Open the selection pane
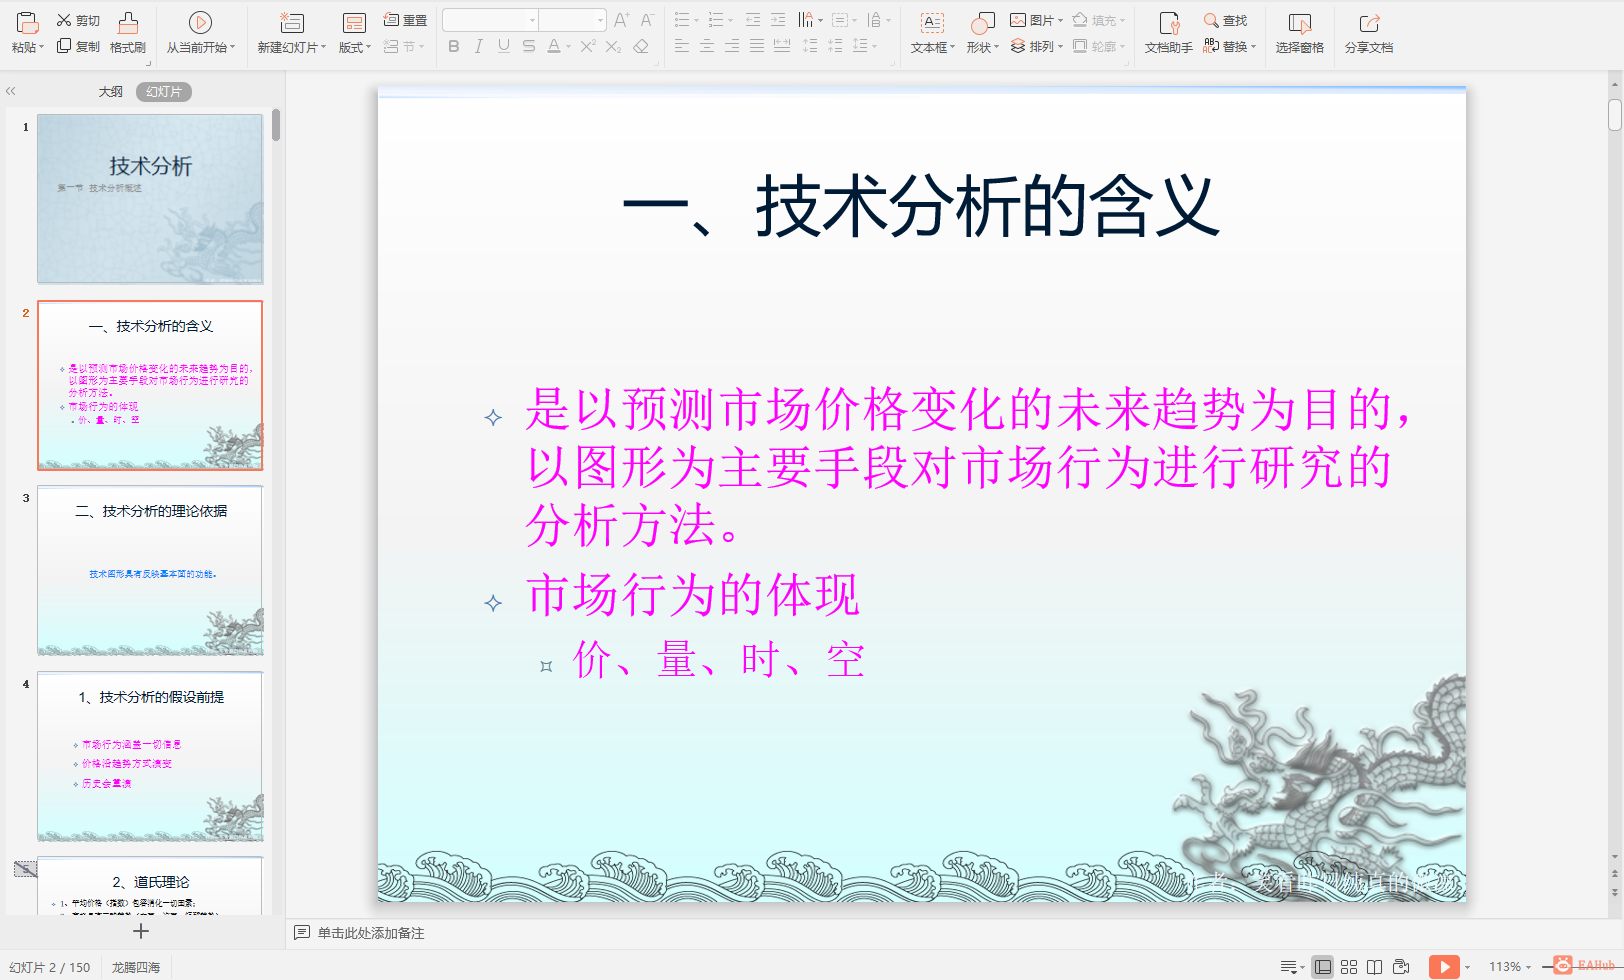 coord(1299,30)
